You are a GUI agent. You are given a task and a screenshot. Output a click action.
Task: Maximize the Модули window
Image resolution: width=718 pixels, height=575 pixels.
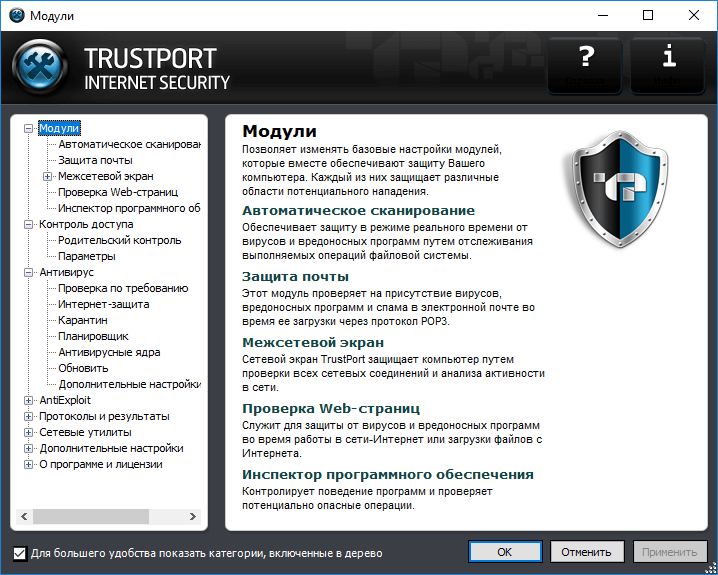click(648, 16)
